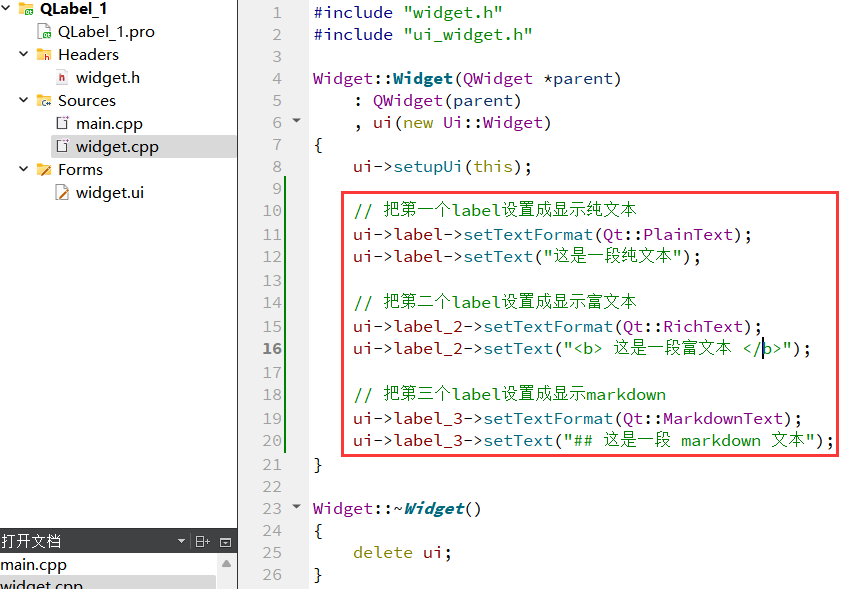This screenshot has width=844, height=589.
Task: Click on Qt::RichText in line 15
Action: click(683, 327)
